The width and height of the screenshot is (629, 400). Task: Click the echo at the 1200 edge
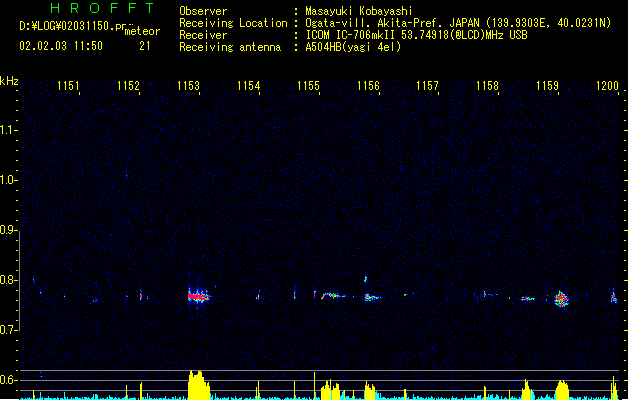614,297
